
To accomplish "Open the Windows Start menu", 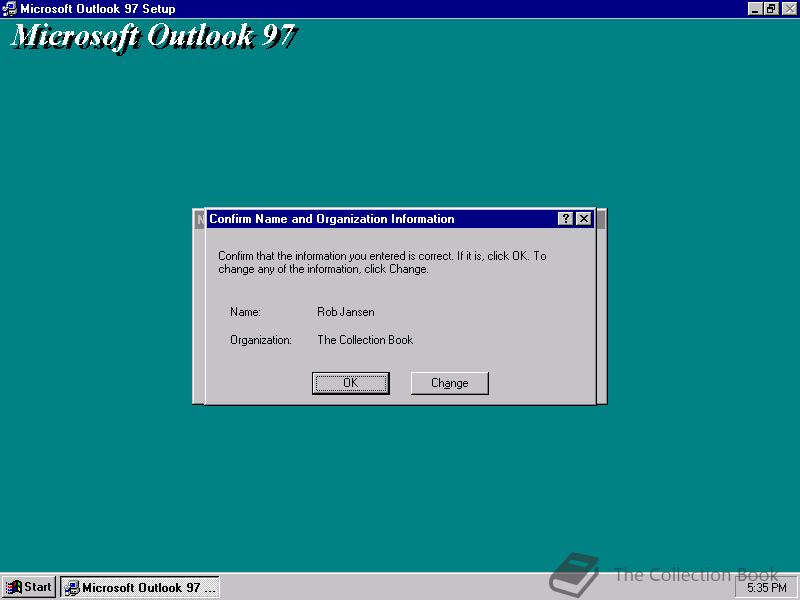I will 29,587.
